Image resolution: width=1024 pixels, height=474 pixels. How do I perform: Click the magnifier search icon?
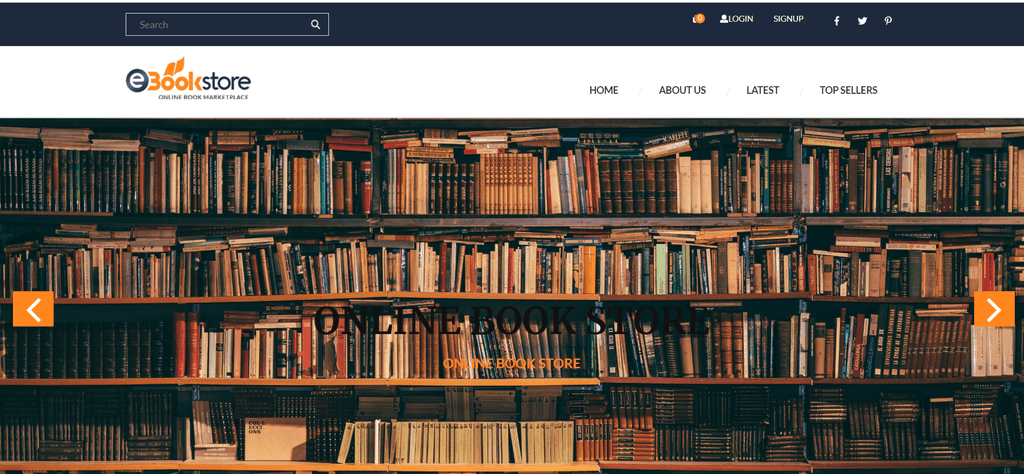point(315,25)
